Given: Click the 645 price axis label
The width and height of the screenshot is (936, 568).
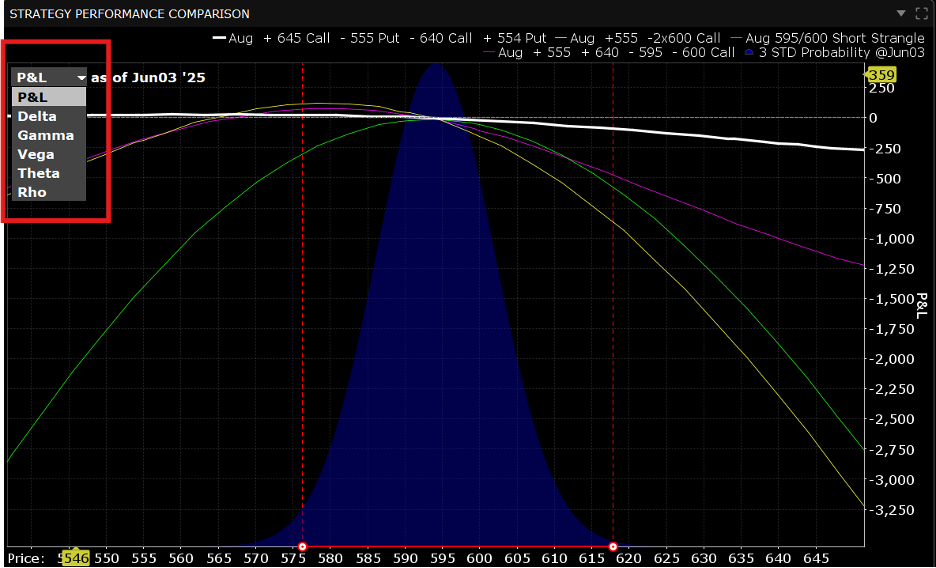Looking at the screenshot, I should pos(816,558).
